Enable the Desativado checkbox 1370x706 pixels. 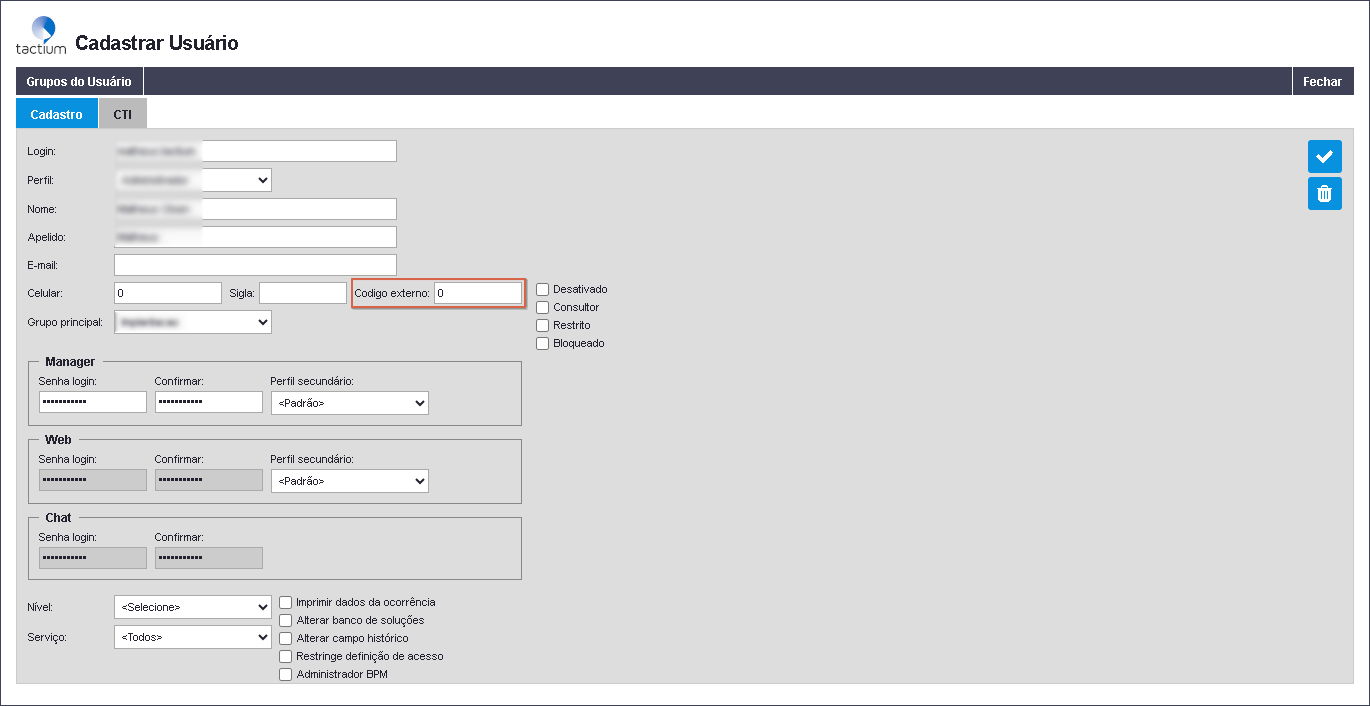coord(543,289)
